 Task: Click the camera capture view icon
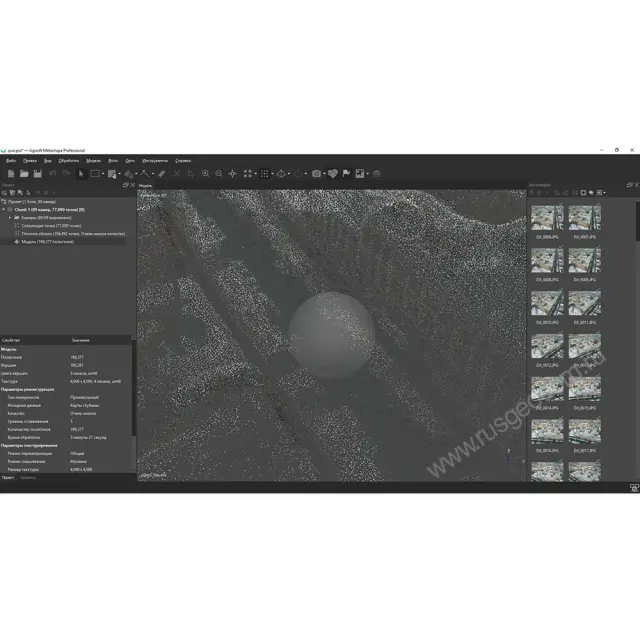316,173
